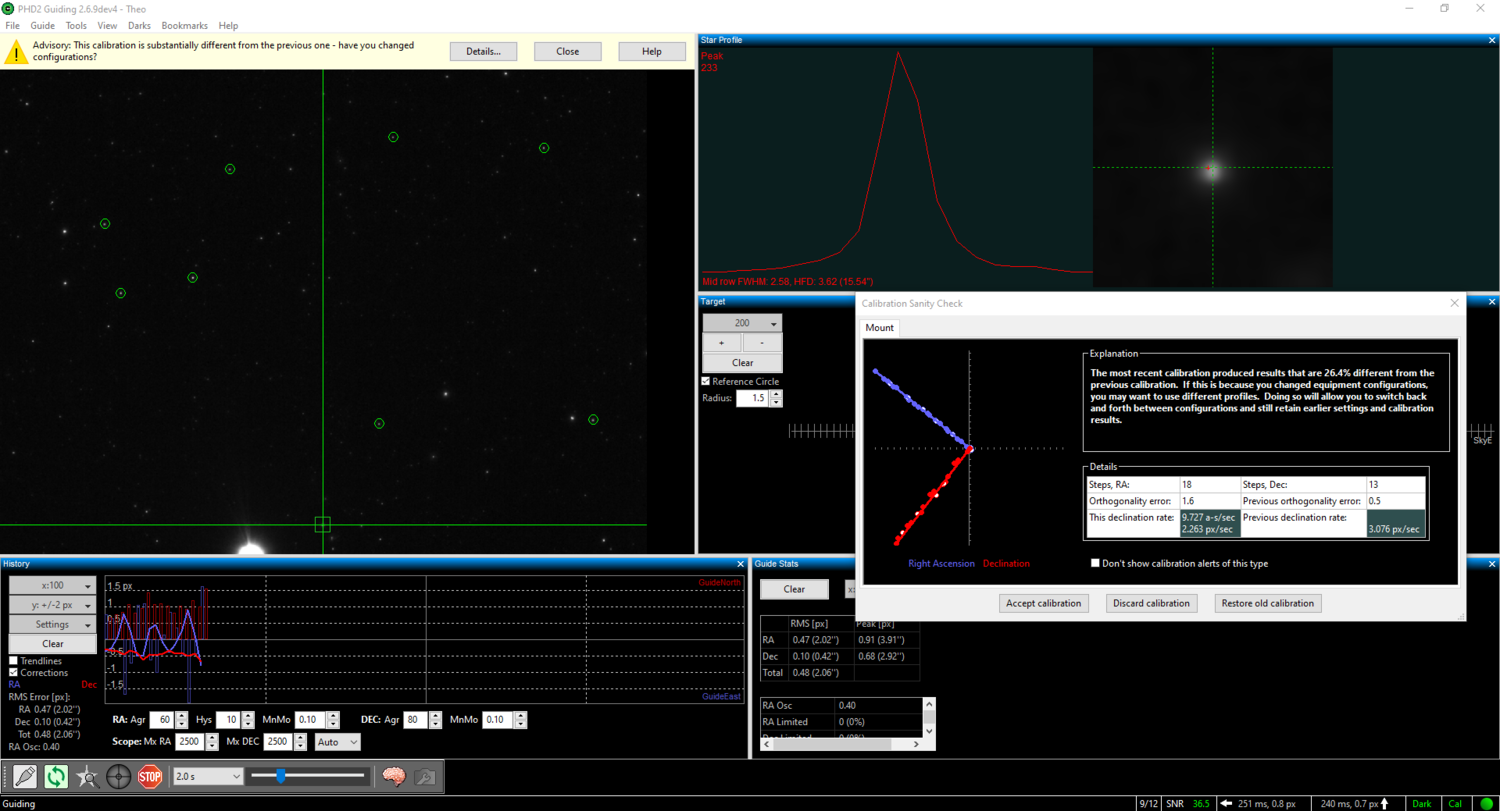Click the reference circle Radius input field
1500x811 pixels.
click(x=751, y=398)
